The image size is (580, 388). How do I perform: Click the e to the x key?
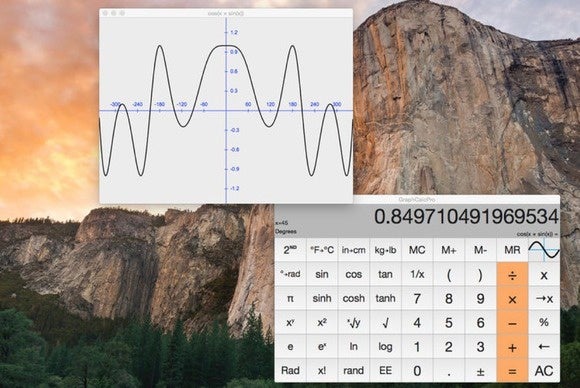coord(322,347)
